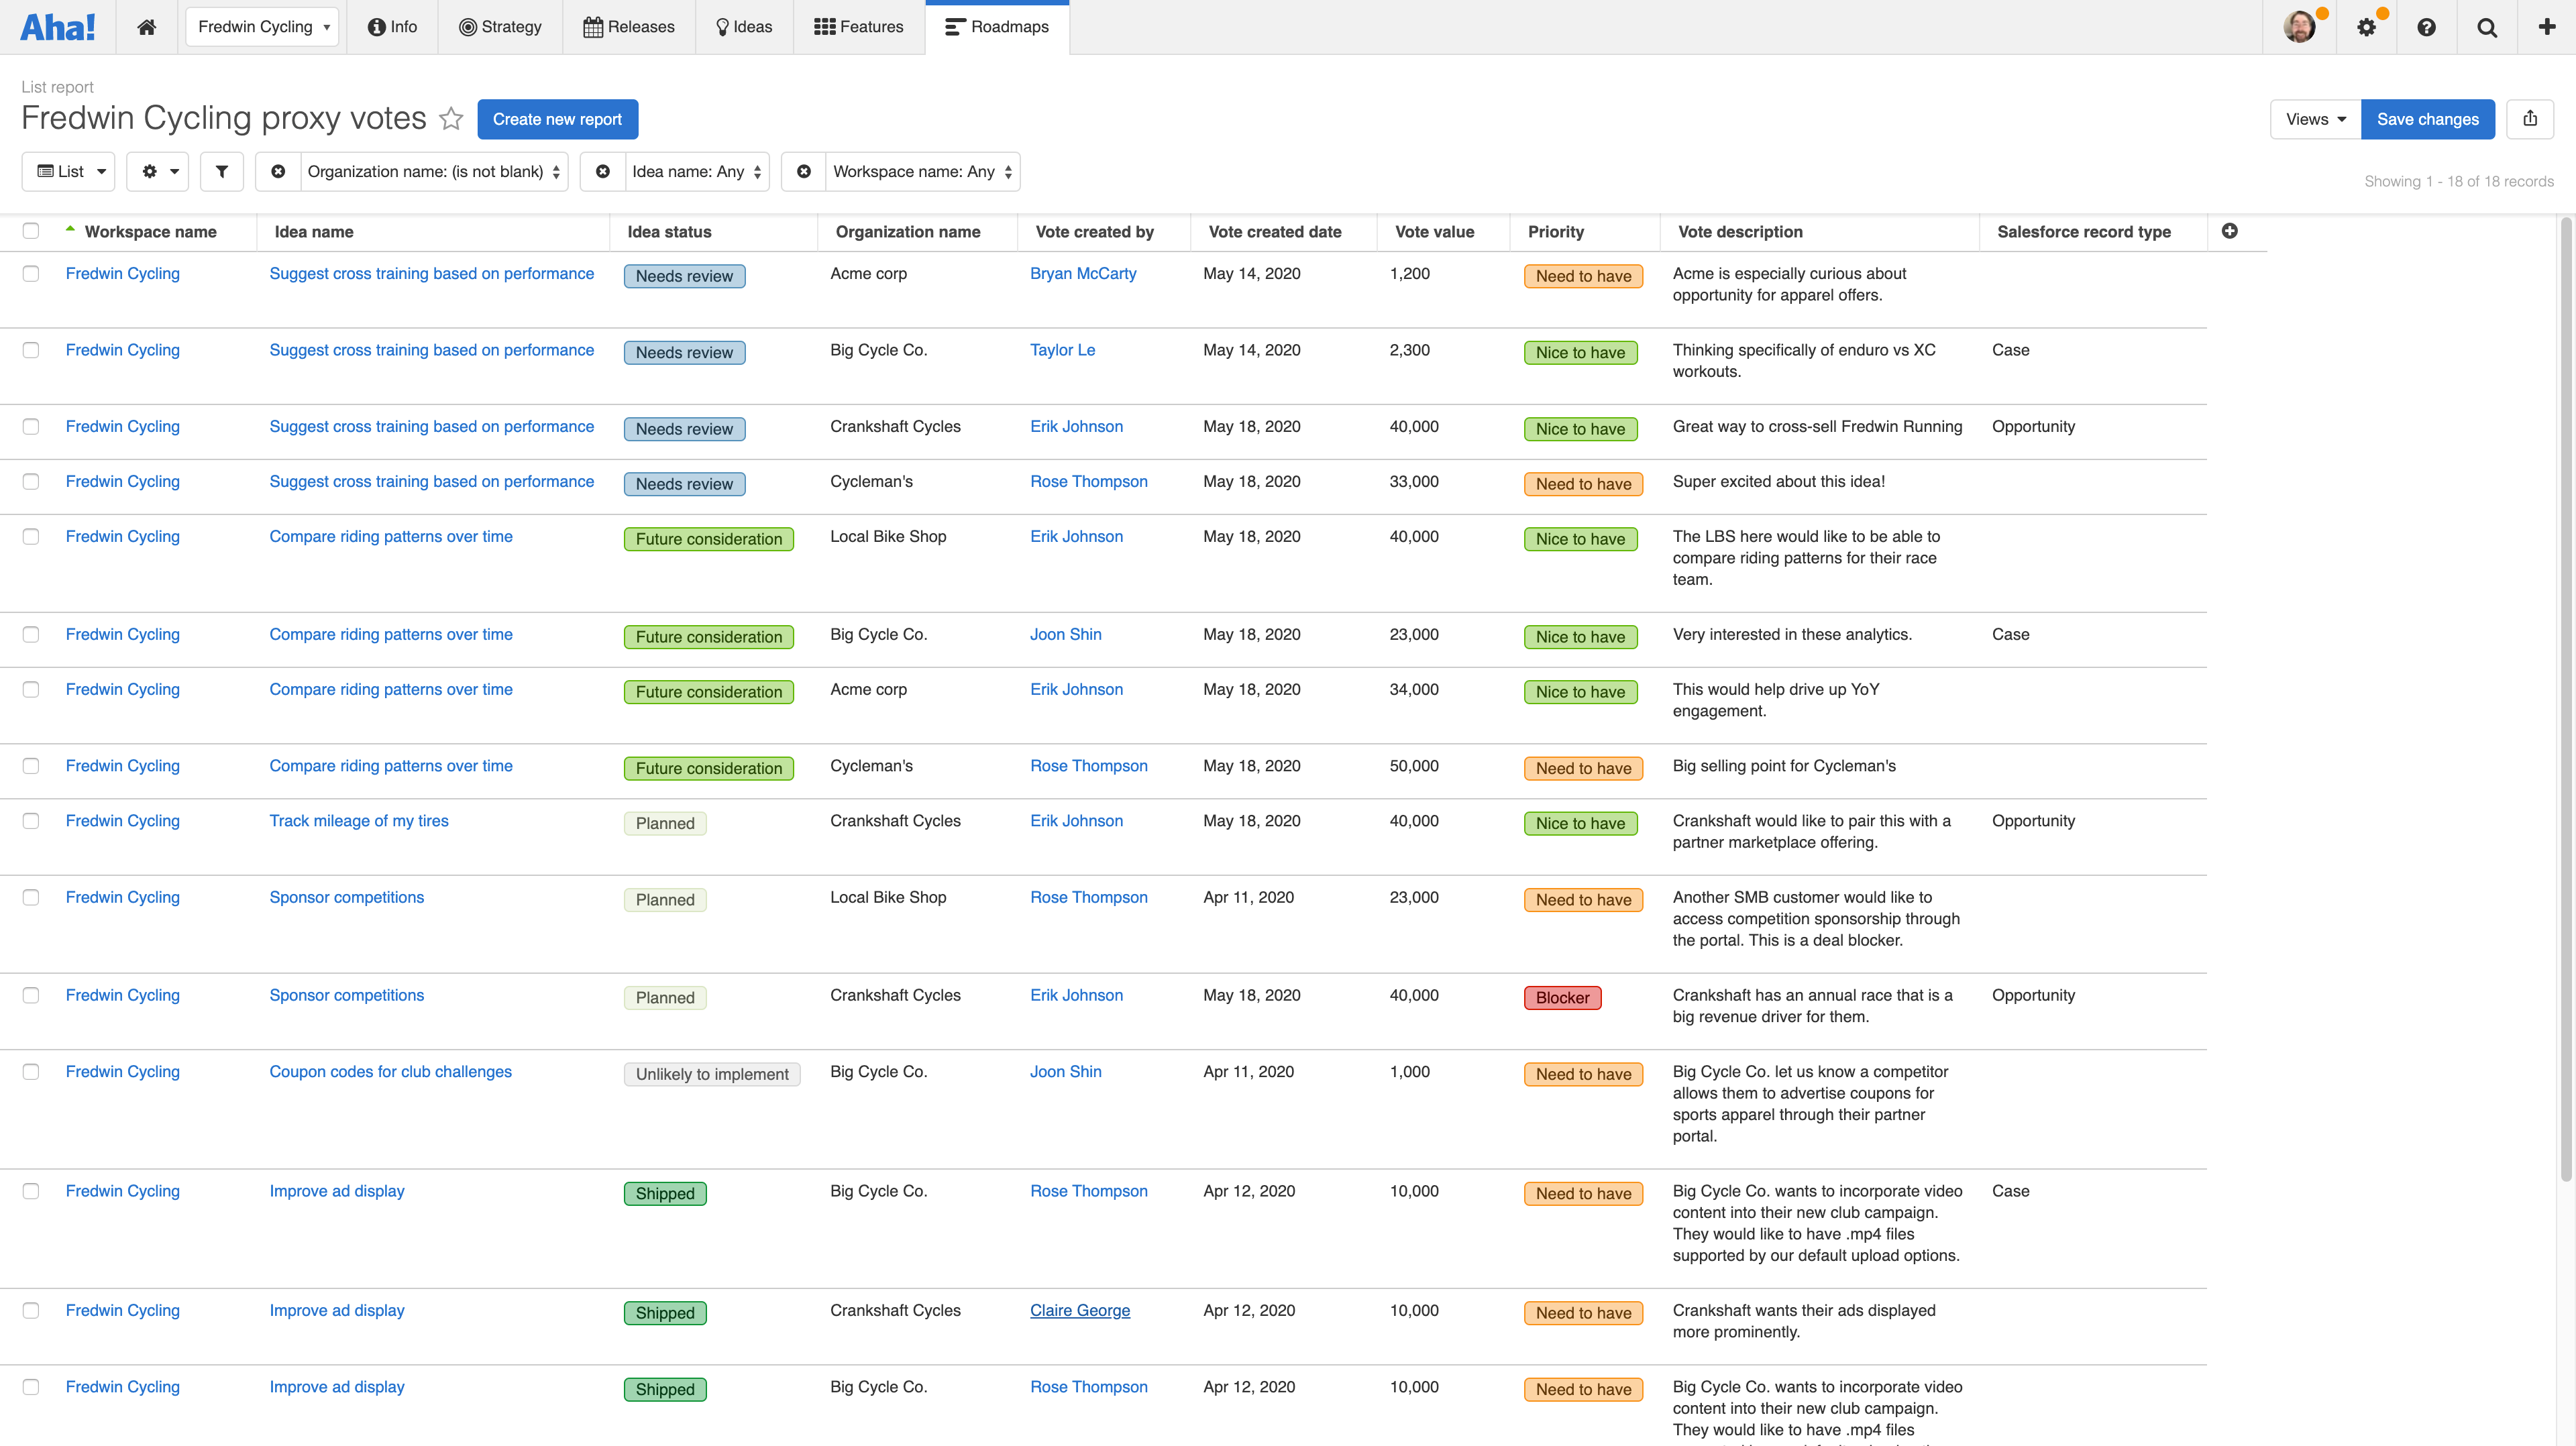Image resolution: width=2576 pixels, height=1446 pixels.
Task: Open the report customization gear icon
Action: pyautogui.click(x=157, y=171)
